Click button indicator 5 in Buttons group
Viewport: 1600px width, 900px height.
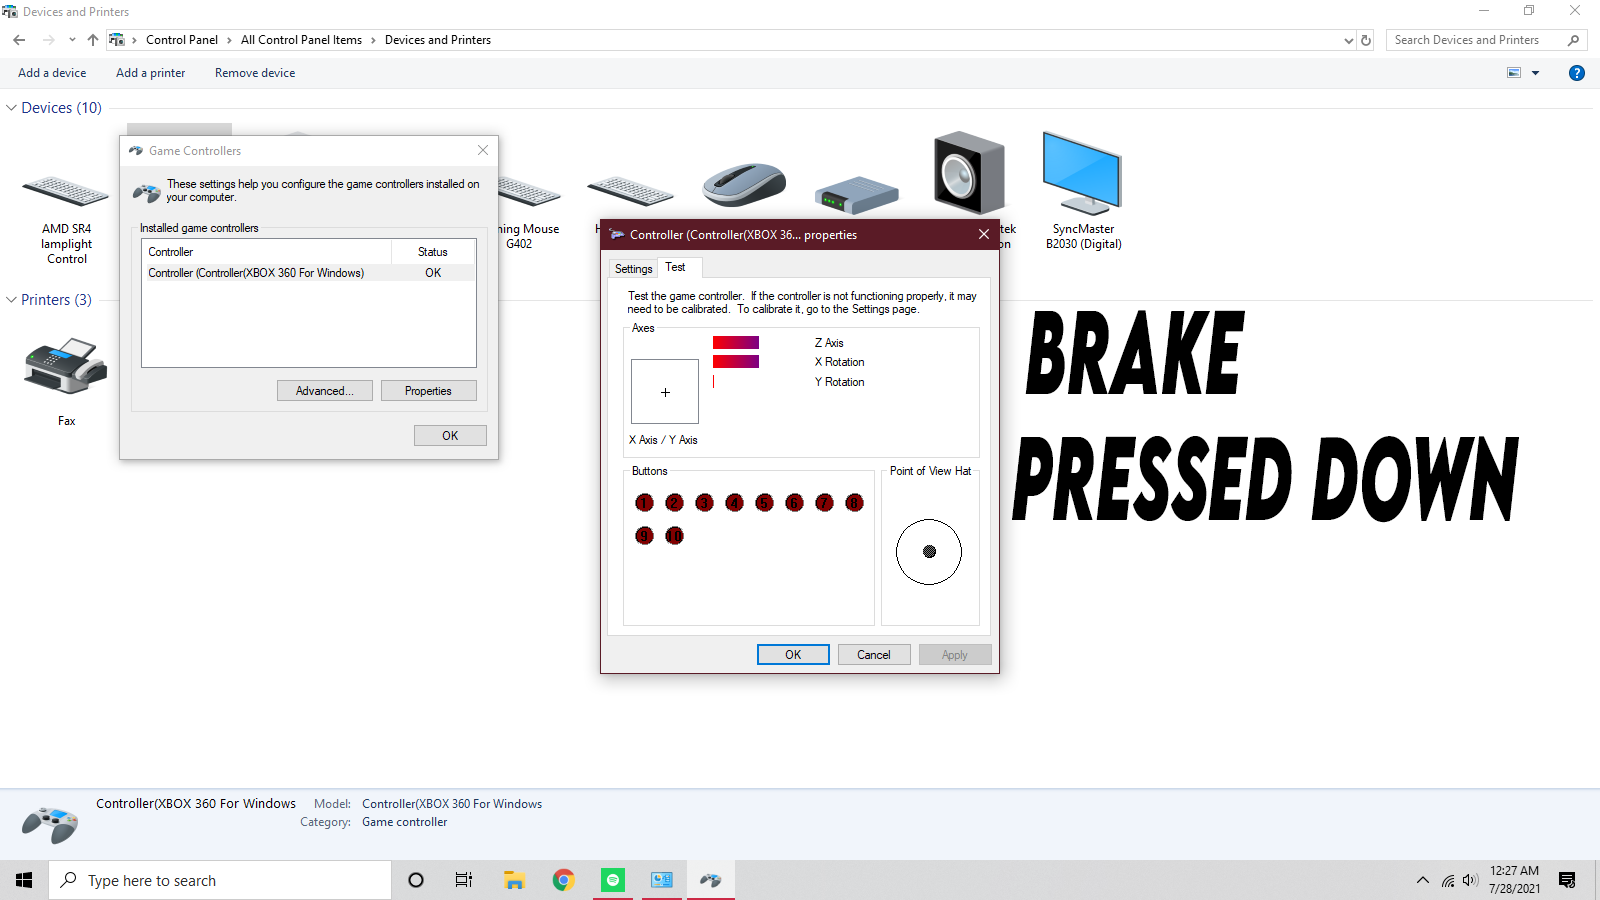click(764, 502)
